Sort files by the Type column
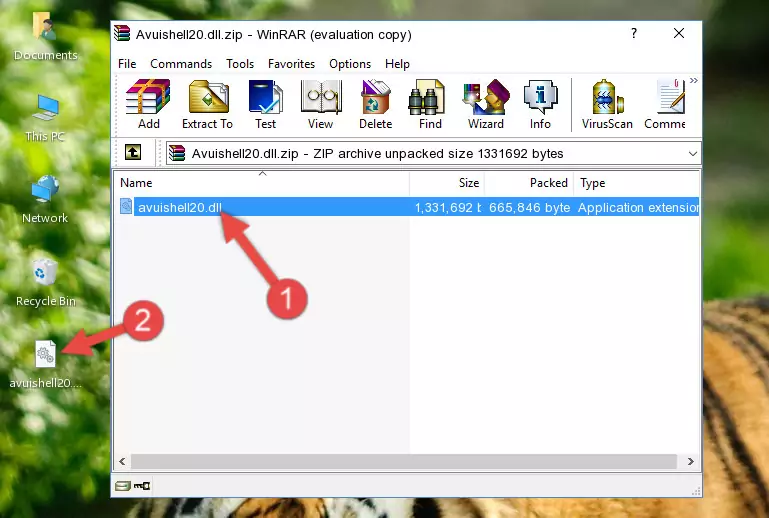 636,183
